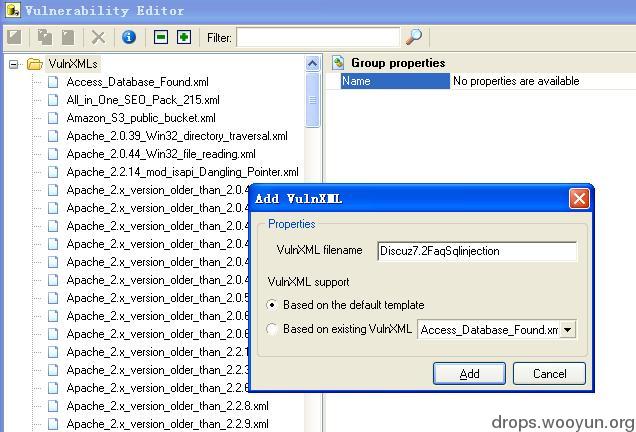
Task: Click the first gray toolbar icon
Action: pos(14,37)
